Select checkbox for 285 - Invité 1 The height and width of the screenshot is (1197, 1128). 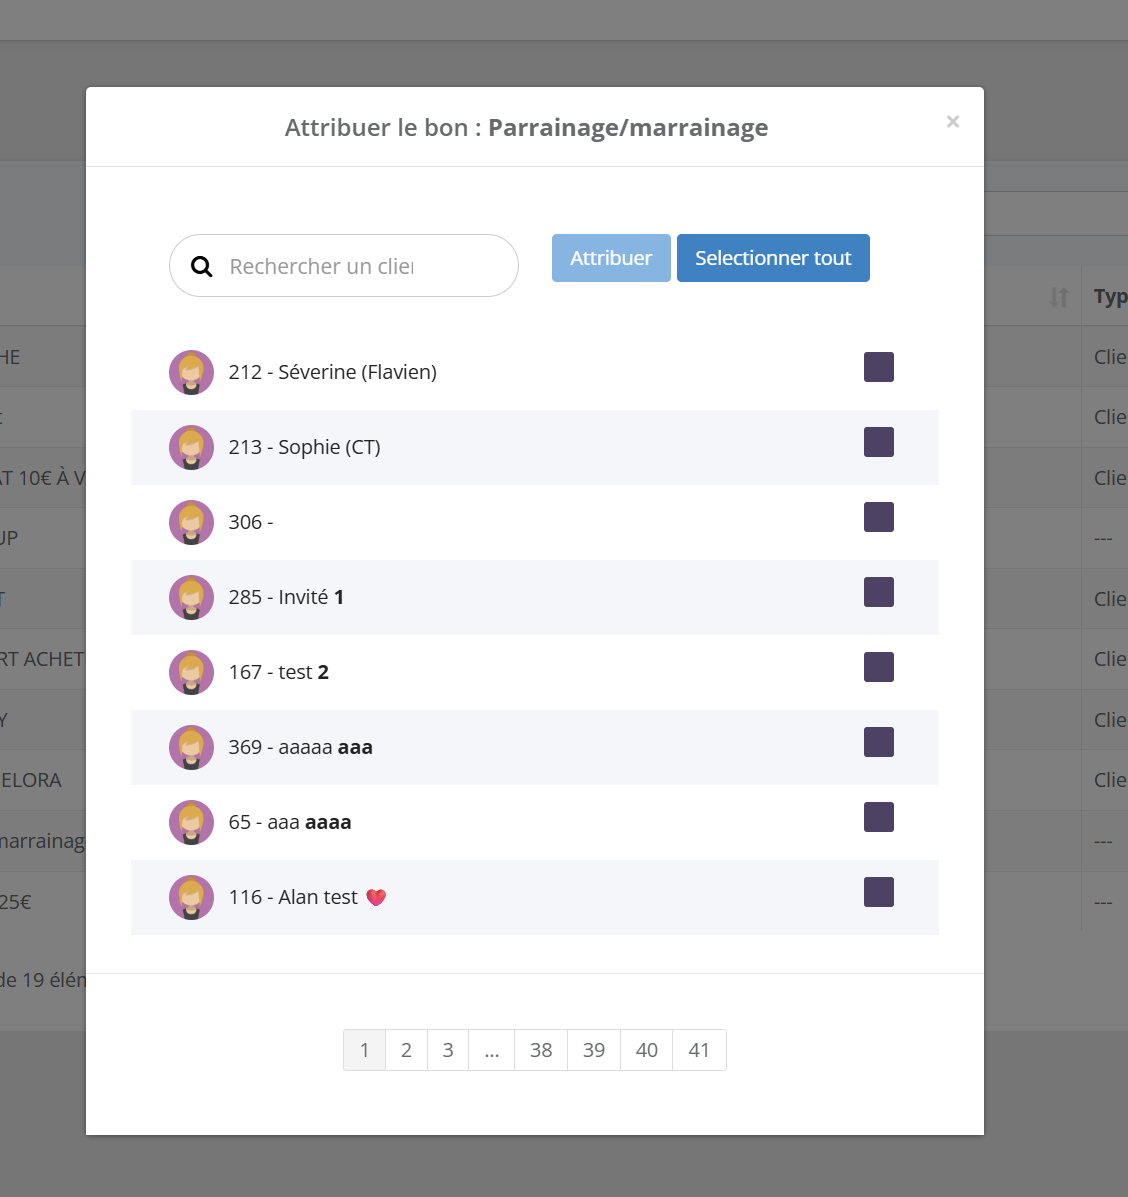click(878, 592)
